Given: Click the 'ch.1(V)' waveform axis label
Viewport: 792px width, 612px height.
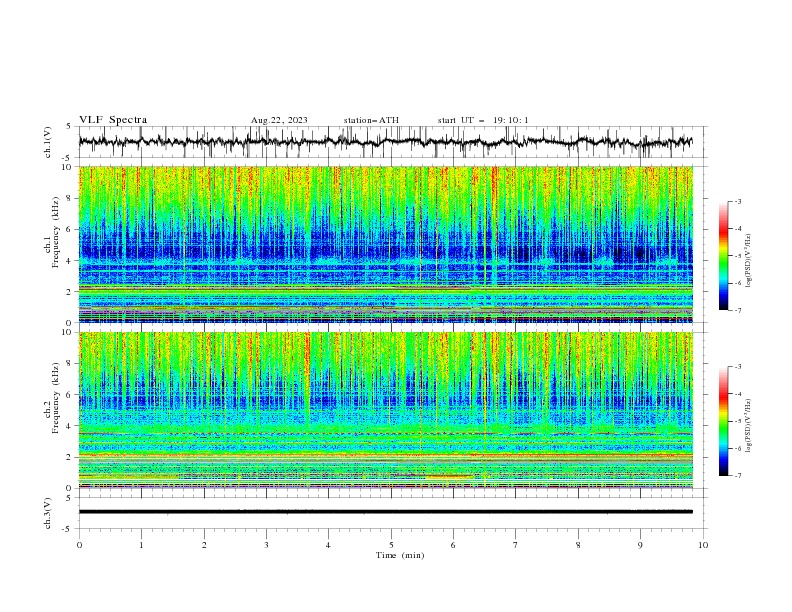Looking at the screenshot, I should [x=48, y=142].
